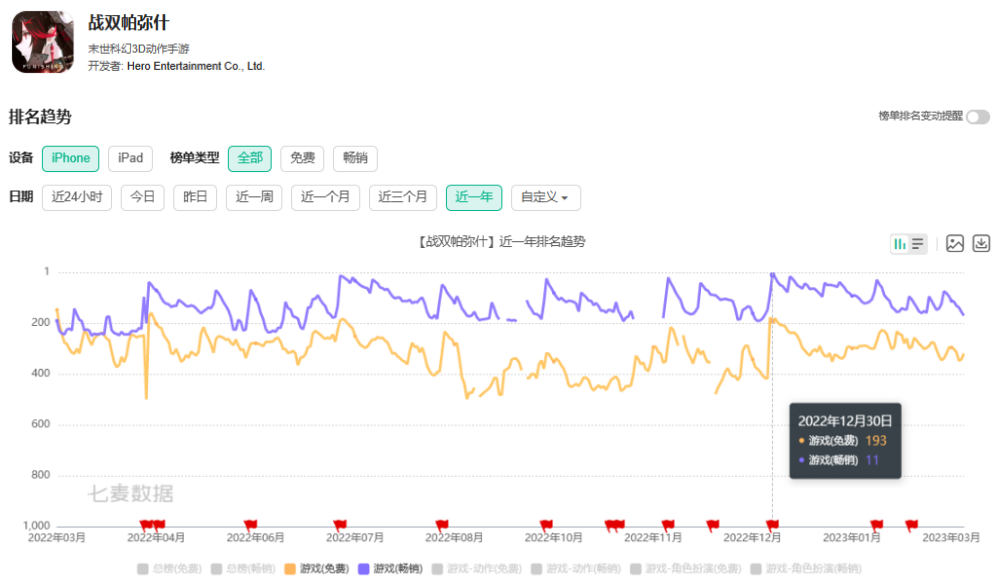Click the red flag above 2022年06月
This screenshot has width=1006, height=586.
pyautogui.click(x=250, y=526)
